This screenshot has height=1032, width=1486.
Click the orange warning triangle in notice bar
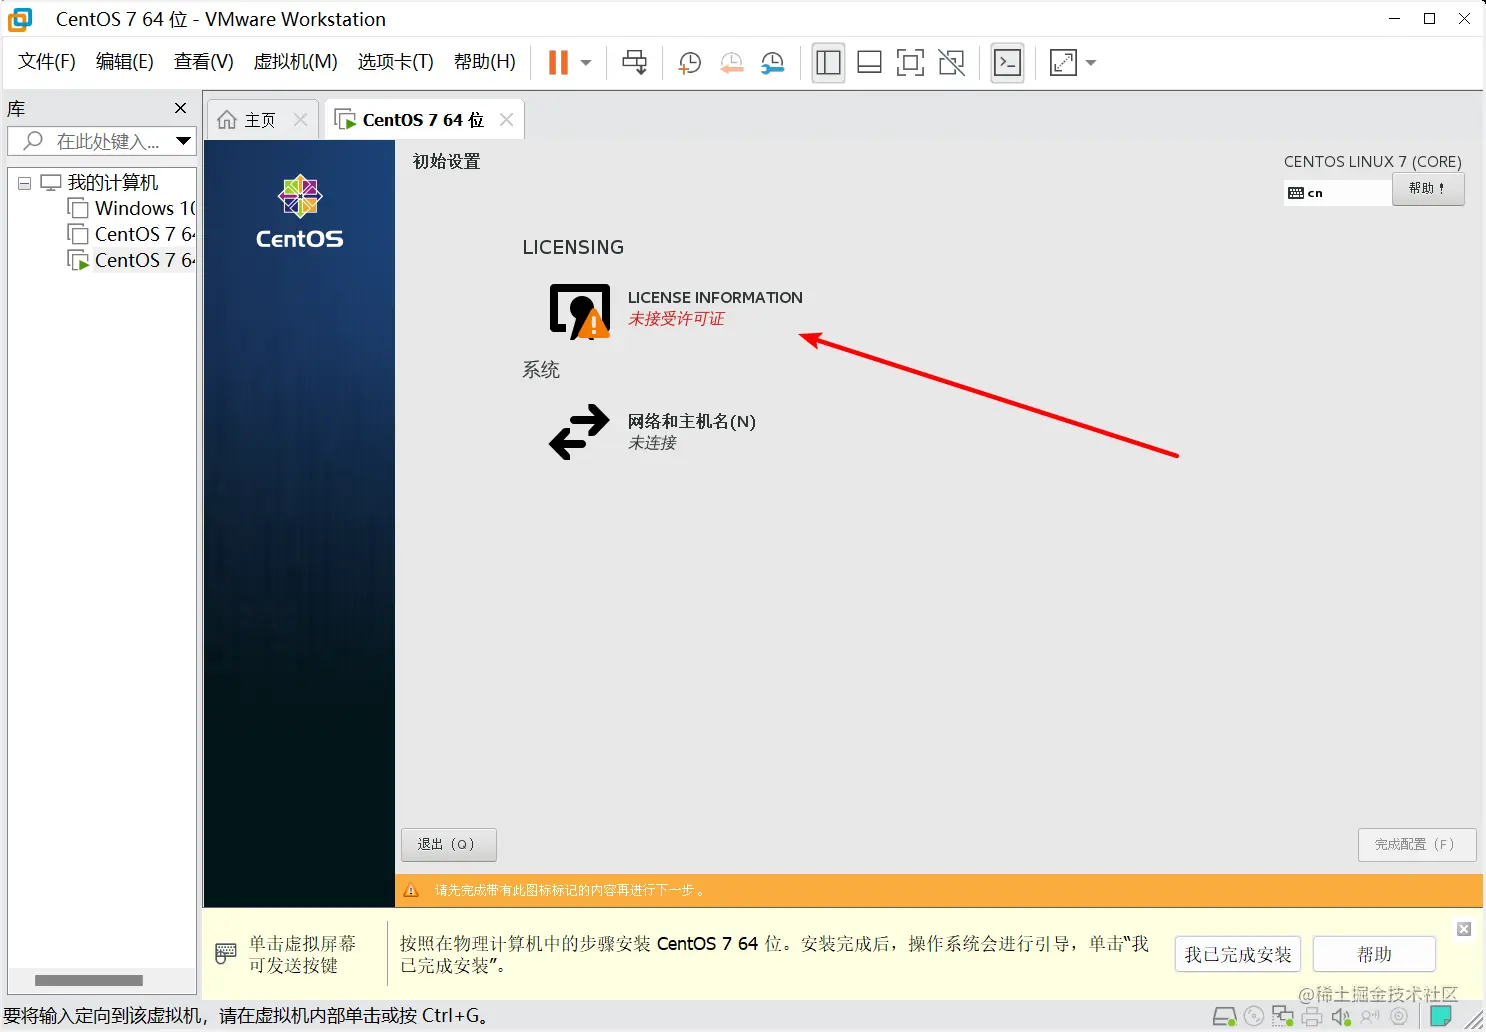(411, 890)
